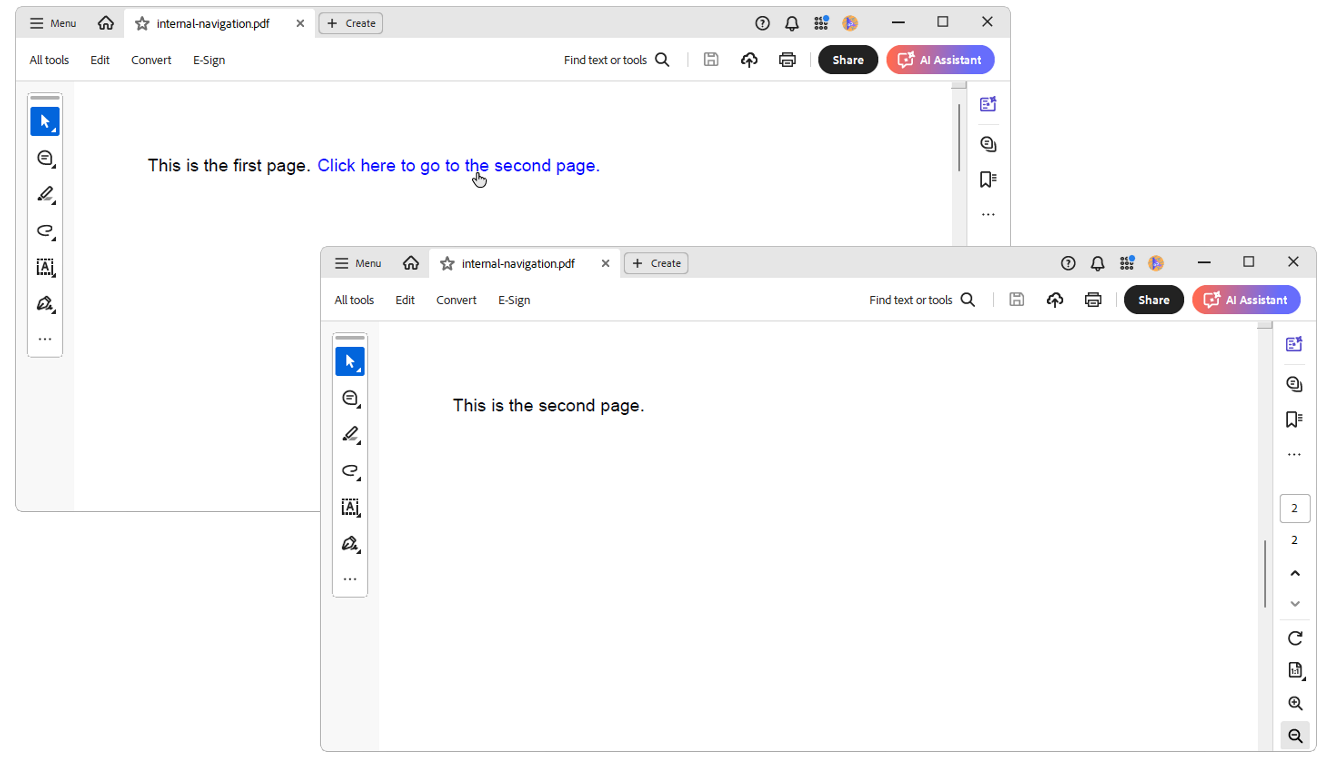Click the current page number box showing 2
The image size is (1324, 758).
point(1294,508)
